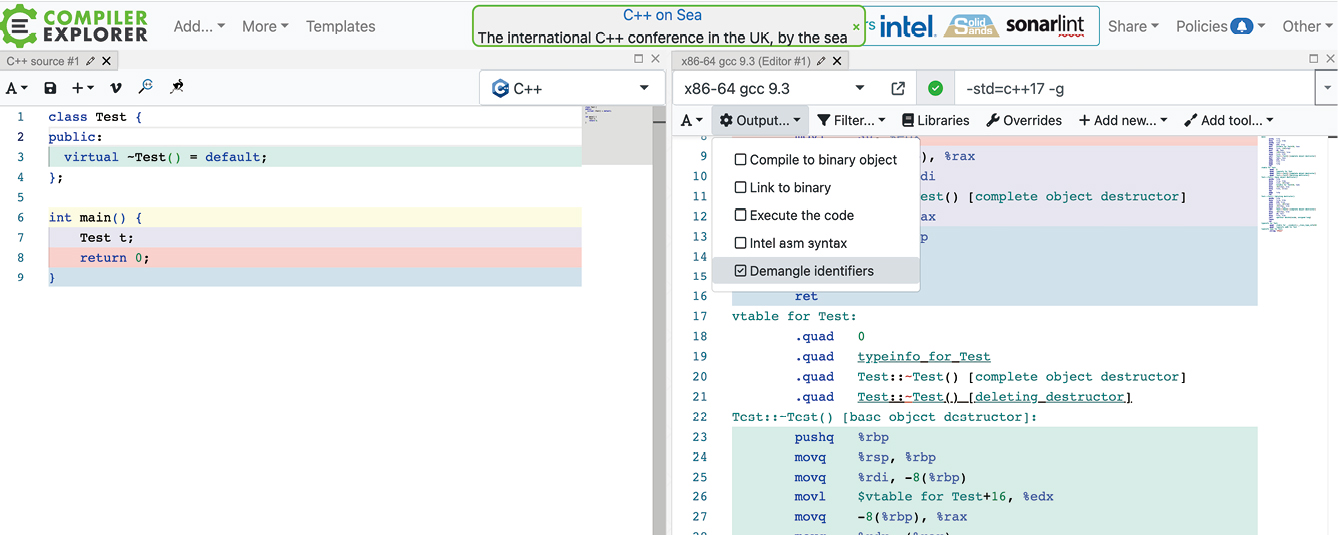Viewport: 1338px width, 535px height.
Task: Check the Execute the code option
Action: coord(741,215)
